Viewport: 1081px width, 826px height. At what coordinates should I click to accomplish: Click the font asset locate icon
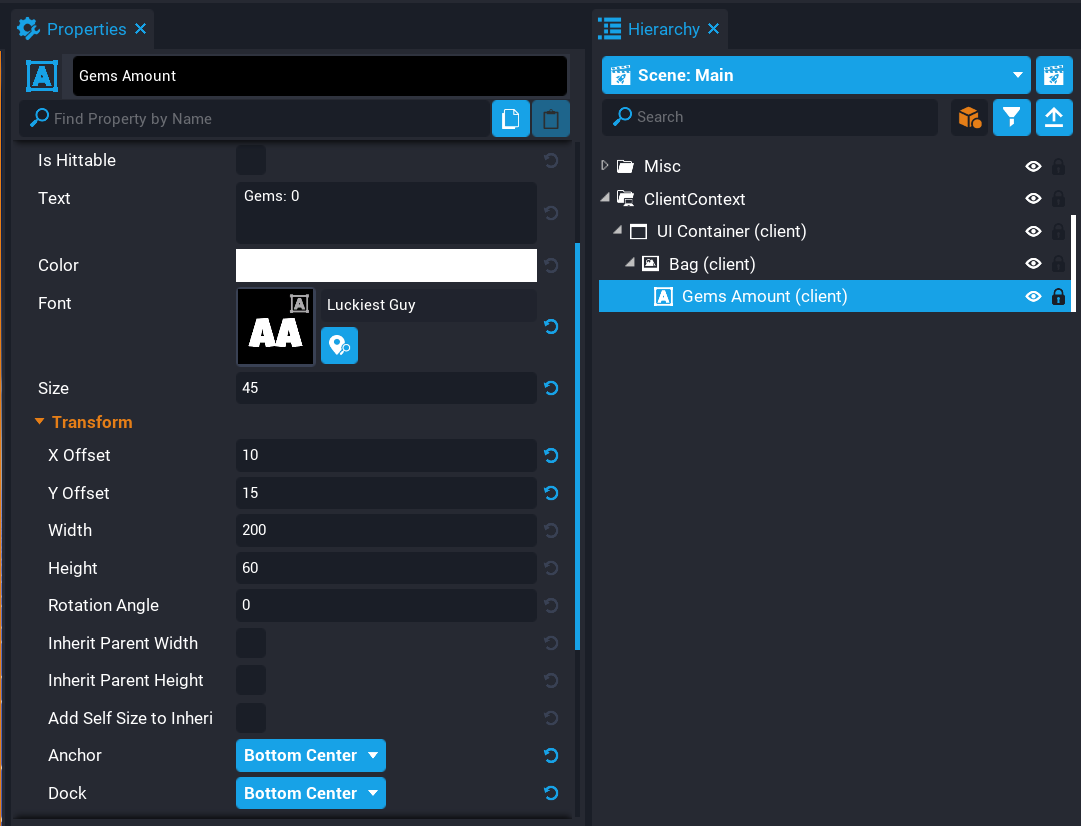click(x=339, y=346)
